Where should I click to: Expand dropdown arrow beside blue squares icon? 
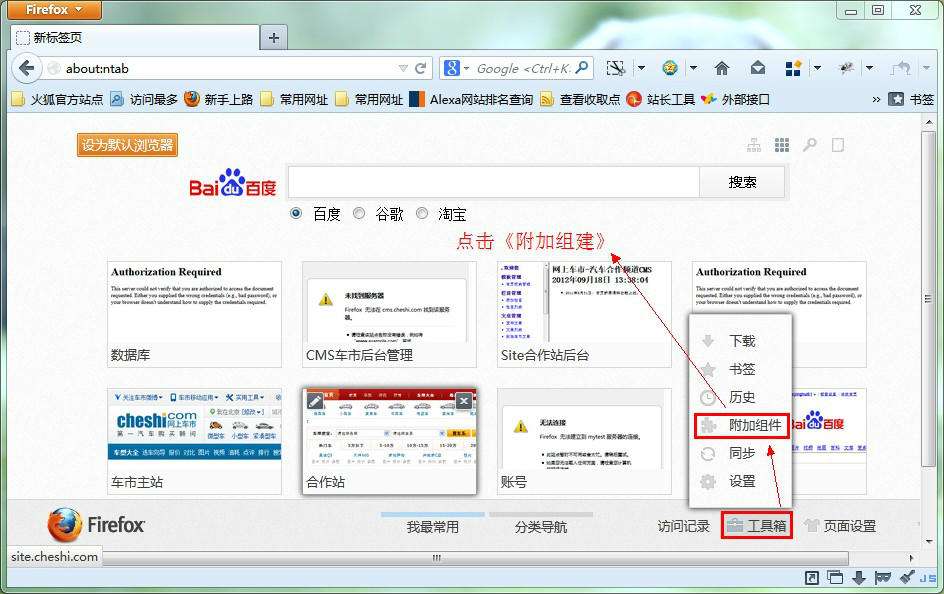(x=817, y=68)
